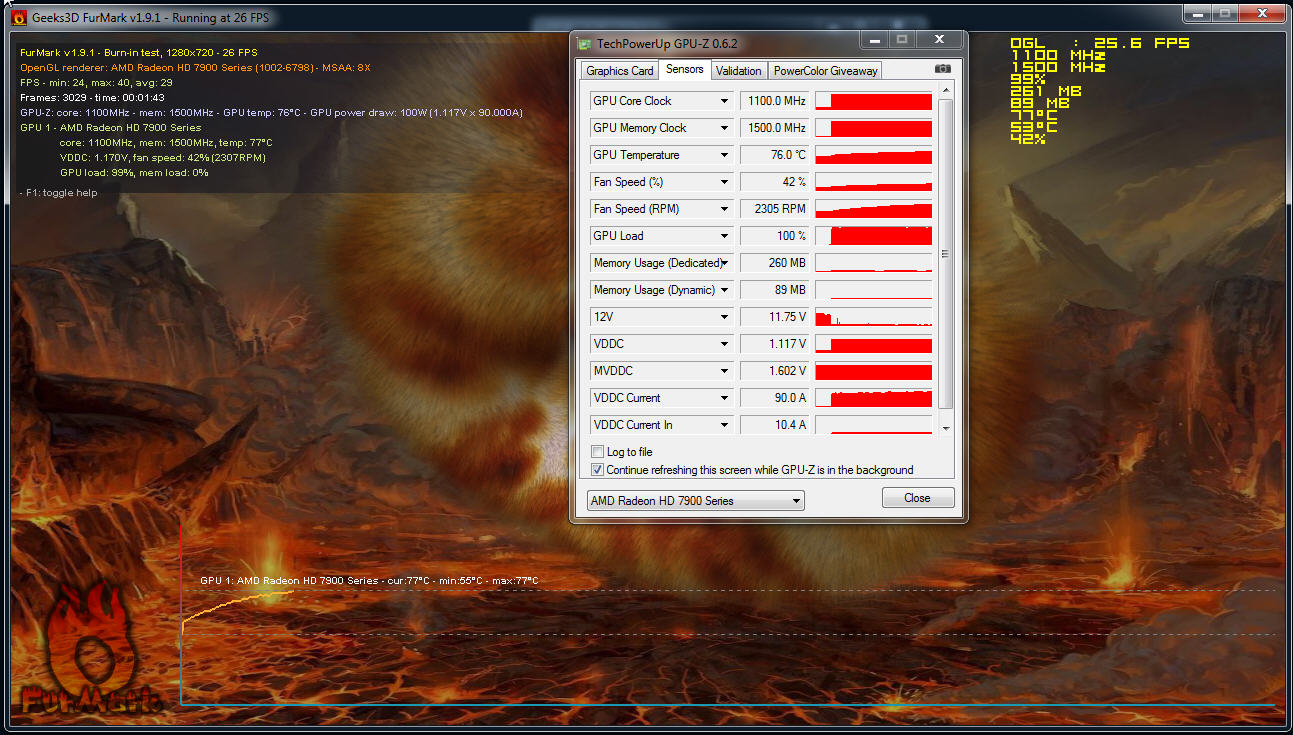Image resolution: width=1293 pixels, height=735 pixels.
Task: Maximize the FurMark window
Action: click(1223, 13)
